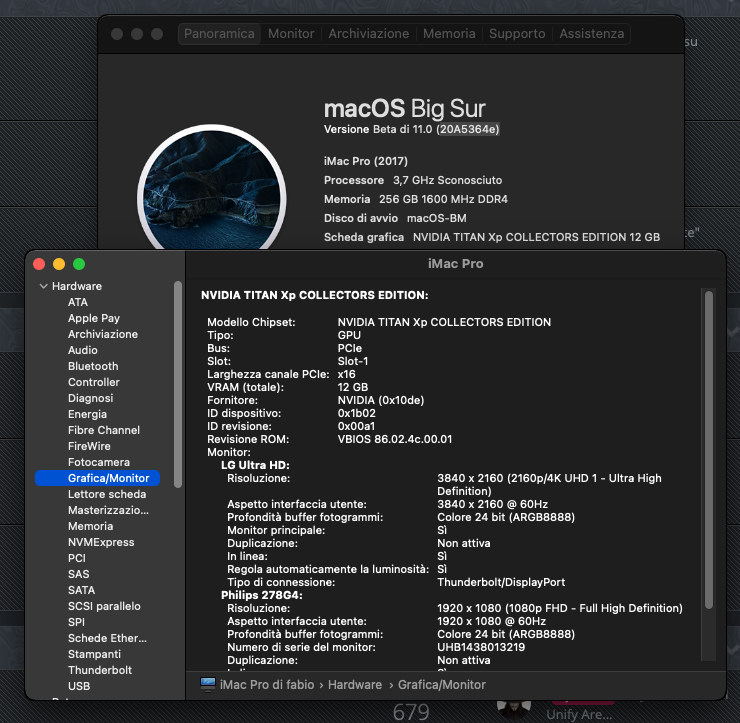Select NVMExpress in the sidebar

point(101,542)
